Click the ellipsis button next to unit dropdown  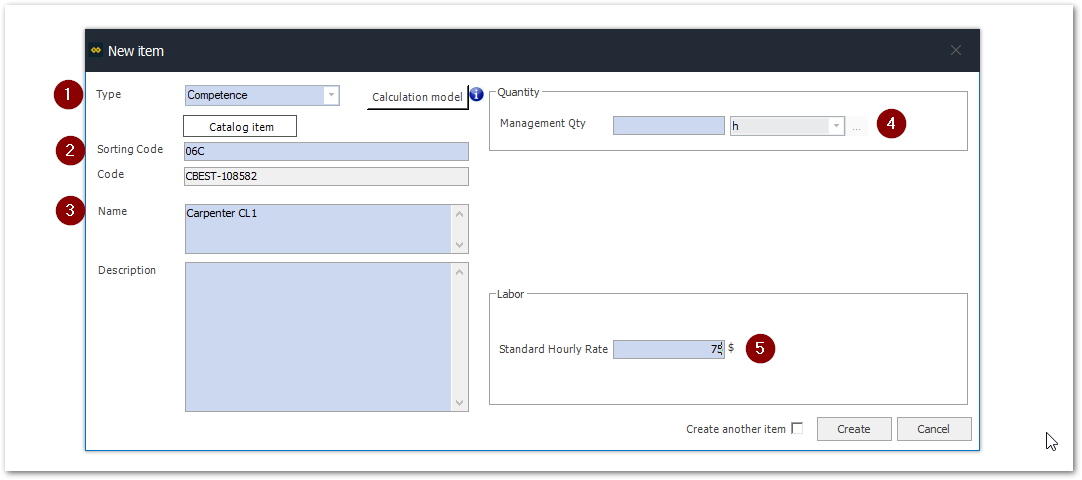click(856, 127)
